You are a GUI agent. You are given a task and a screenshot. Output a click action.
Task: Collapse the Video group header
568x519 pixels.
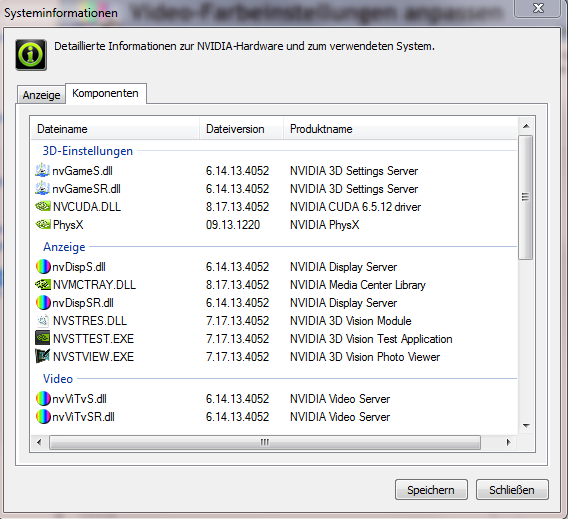coord(58,379)
